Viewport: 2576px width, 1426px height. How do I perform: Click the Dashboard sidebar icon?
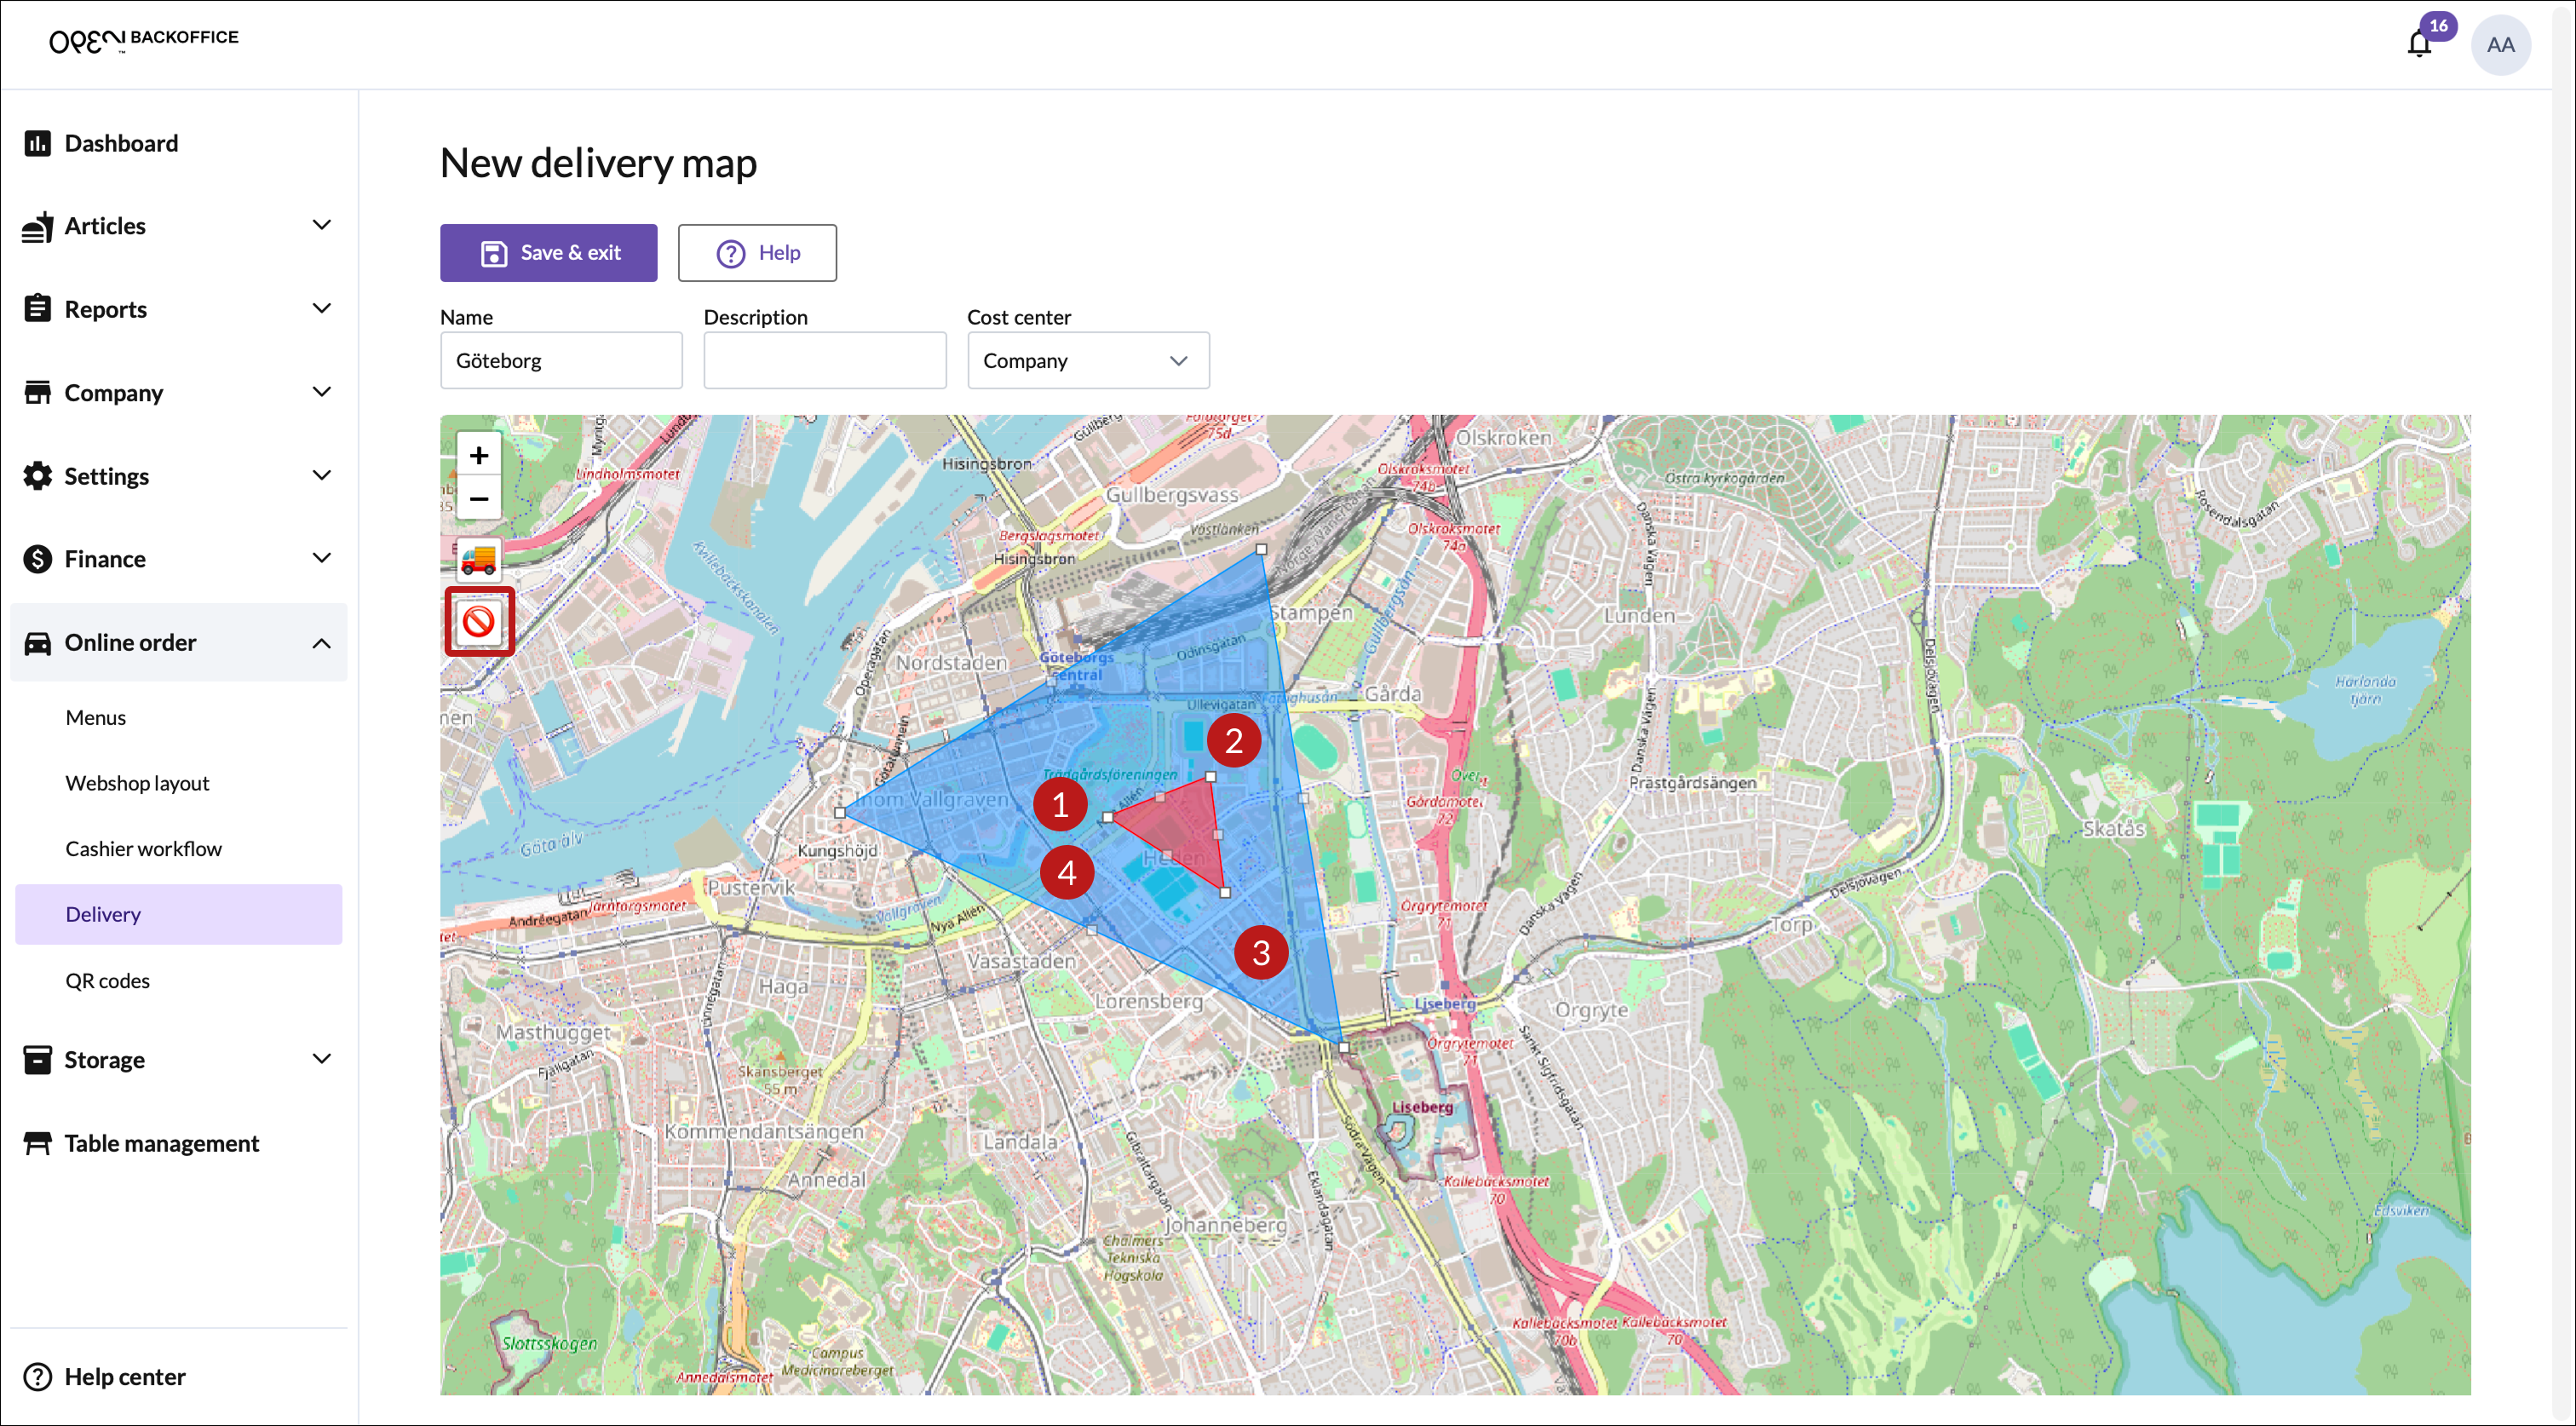[x=38, y=143]
